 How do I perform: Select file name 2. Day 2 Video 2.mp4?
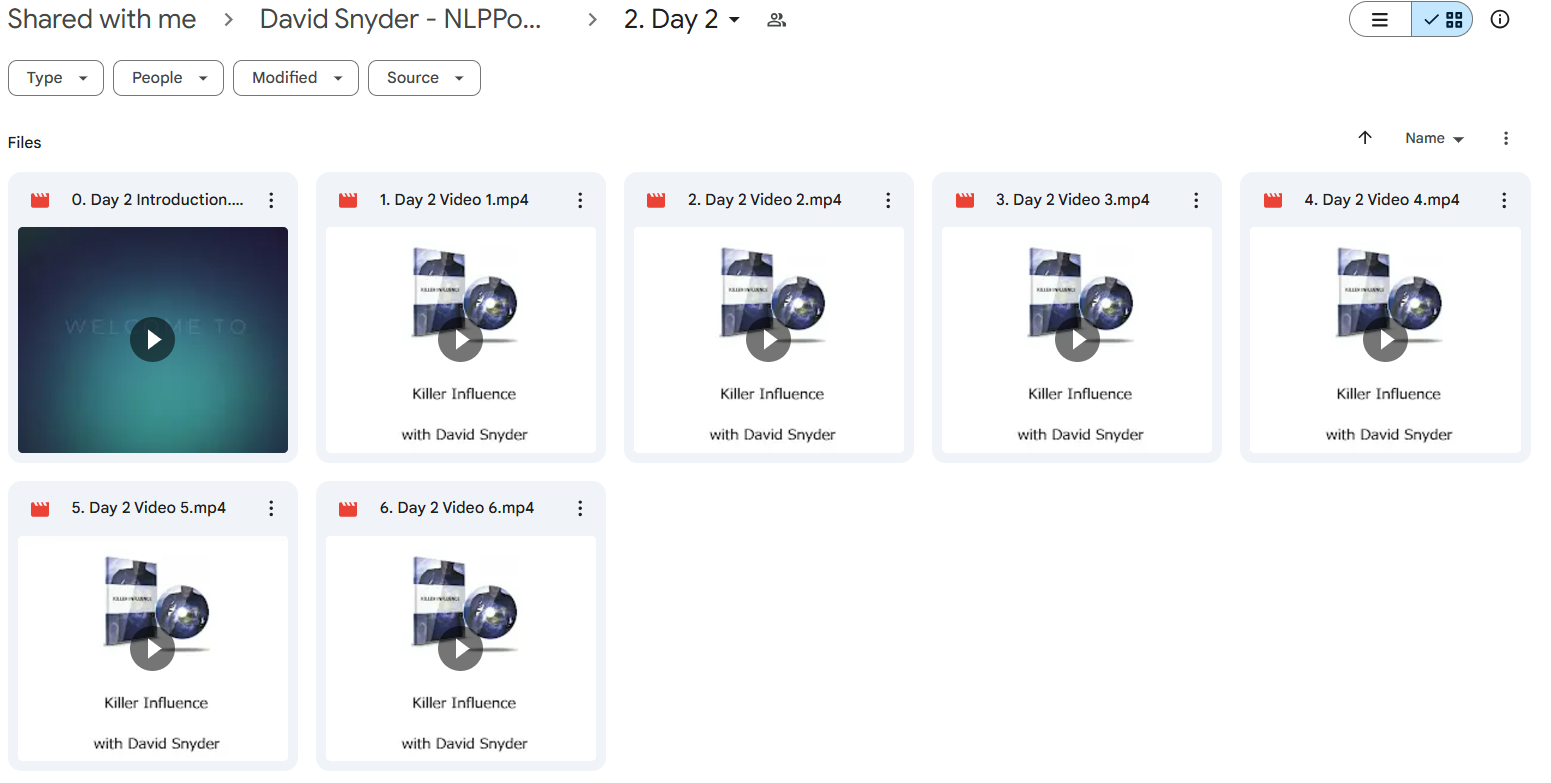click(x=765, y=200)
